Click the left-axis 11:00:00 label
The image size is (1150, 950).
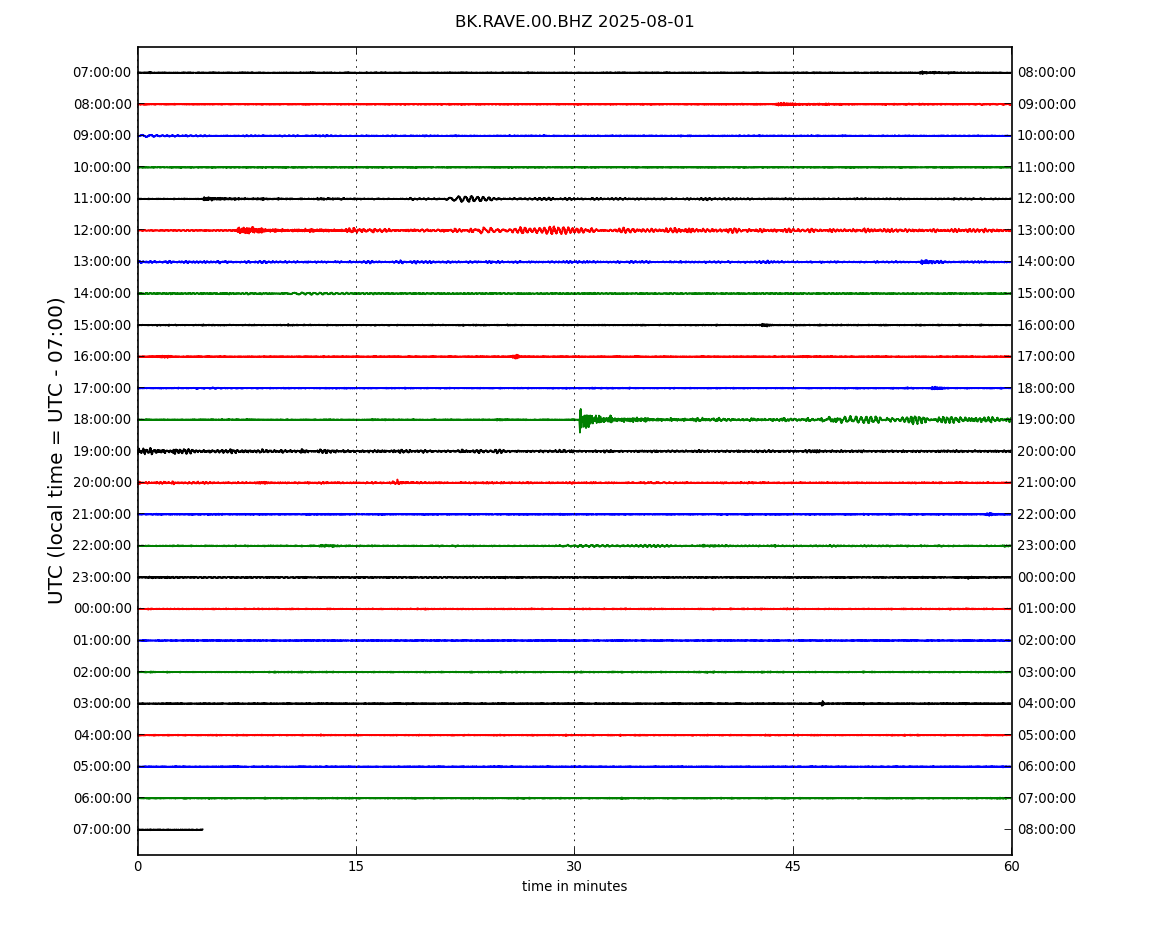(103, 199)
